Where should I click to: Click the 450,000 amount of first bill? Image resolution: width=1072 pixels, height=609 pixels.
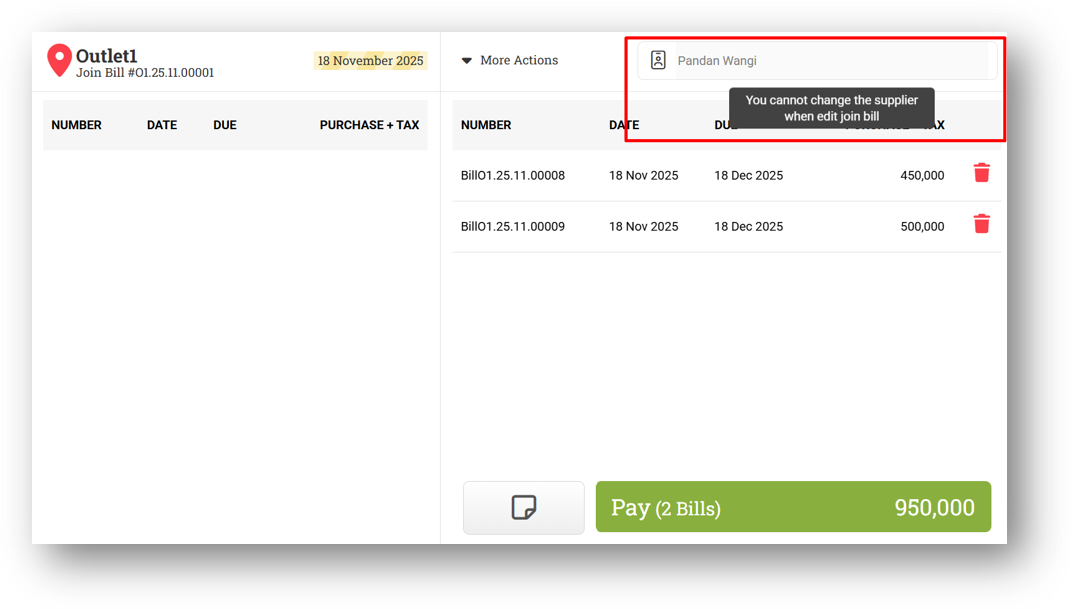[922, 176]
